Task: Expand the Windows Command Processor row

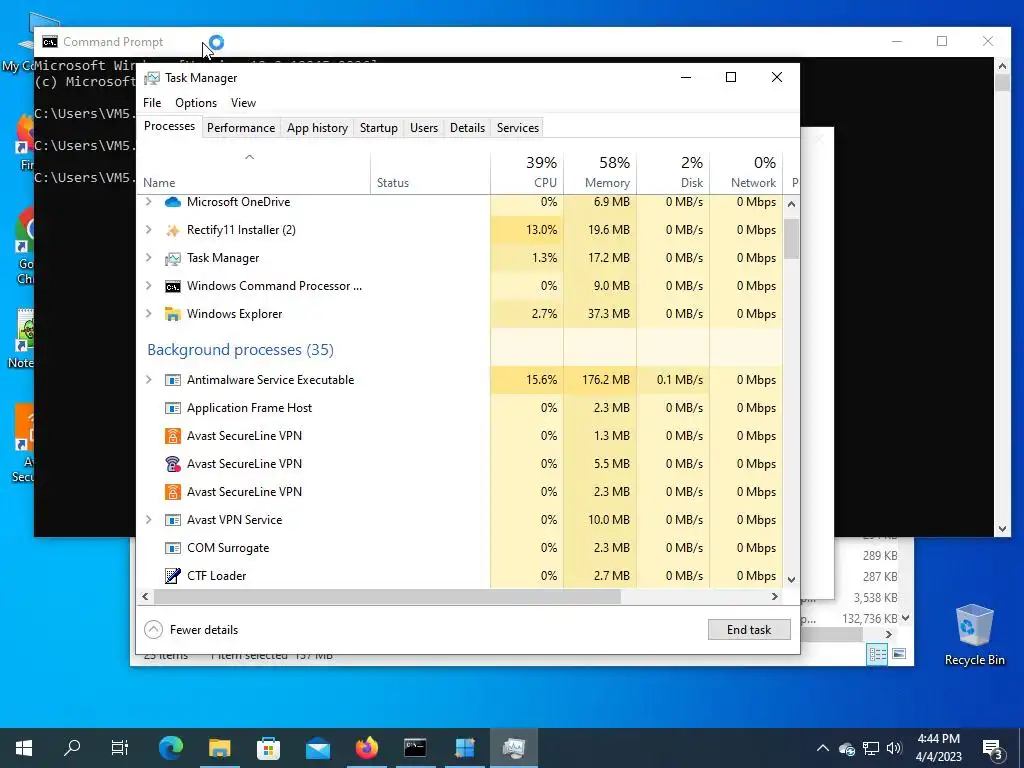Action: 149,286
